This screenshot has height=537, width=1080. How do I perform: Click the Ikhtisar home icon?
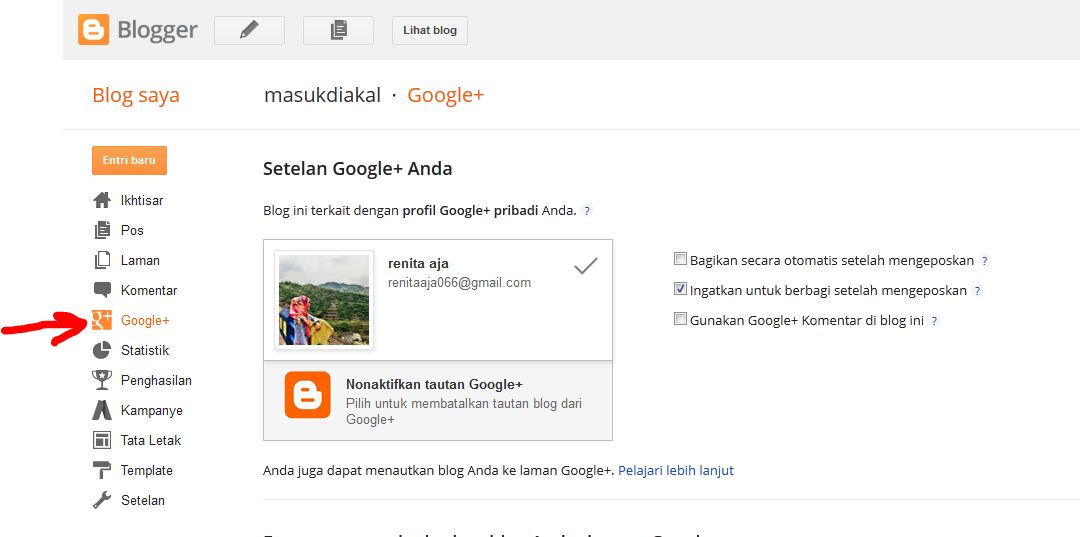coord(102,200)
